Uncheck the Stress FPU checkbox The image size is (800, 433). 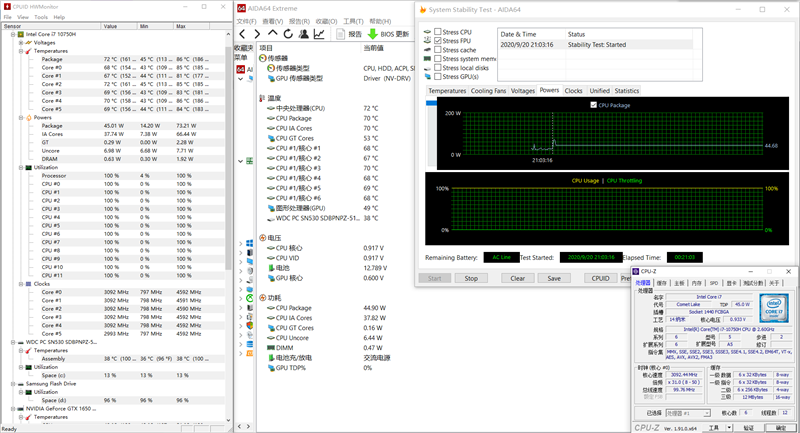[x=438, y=40]
